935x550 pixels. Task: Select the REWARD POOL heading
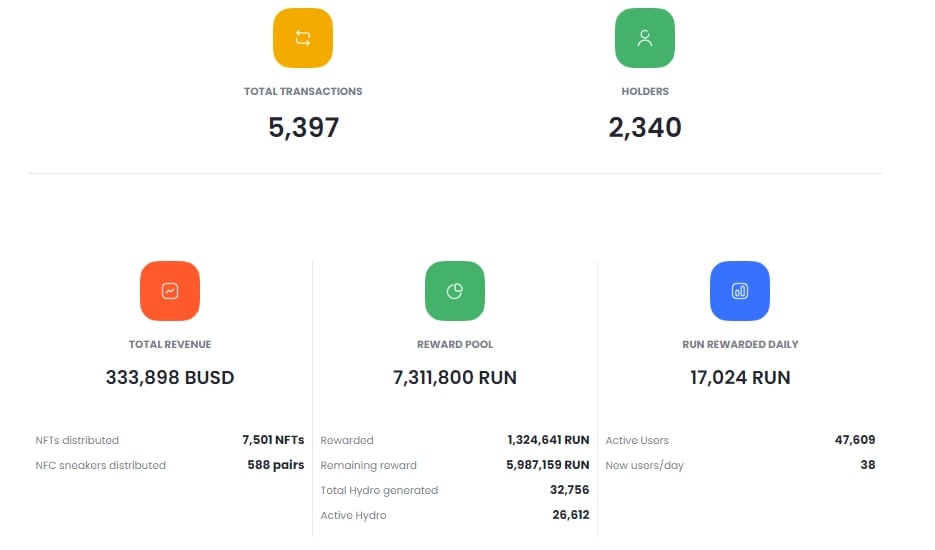click(455, 344)
